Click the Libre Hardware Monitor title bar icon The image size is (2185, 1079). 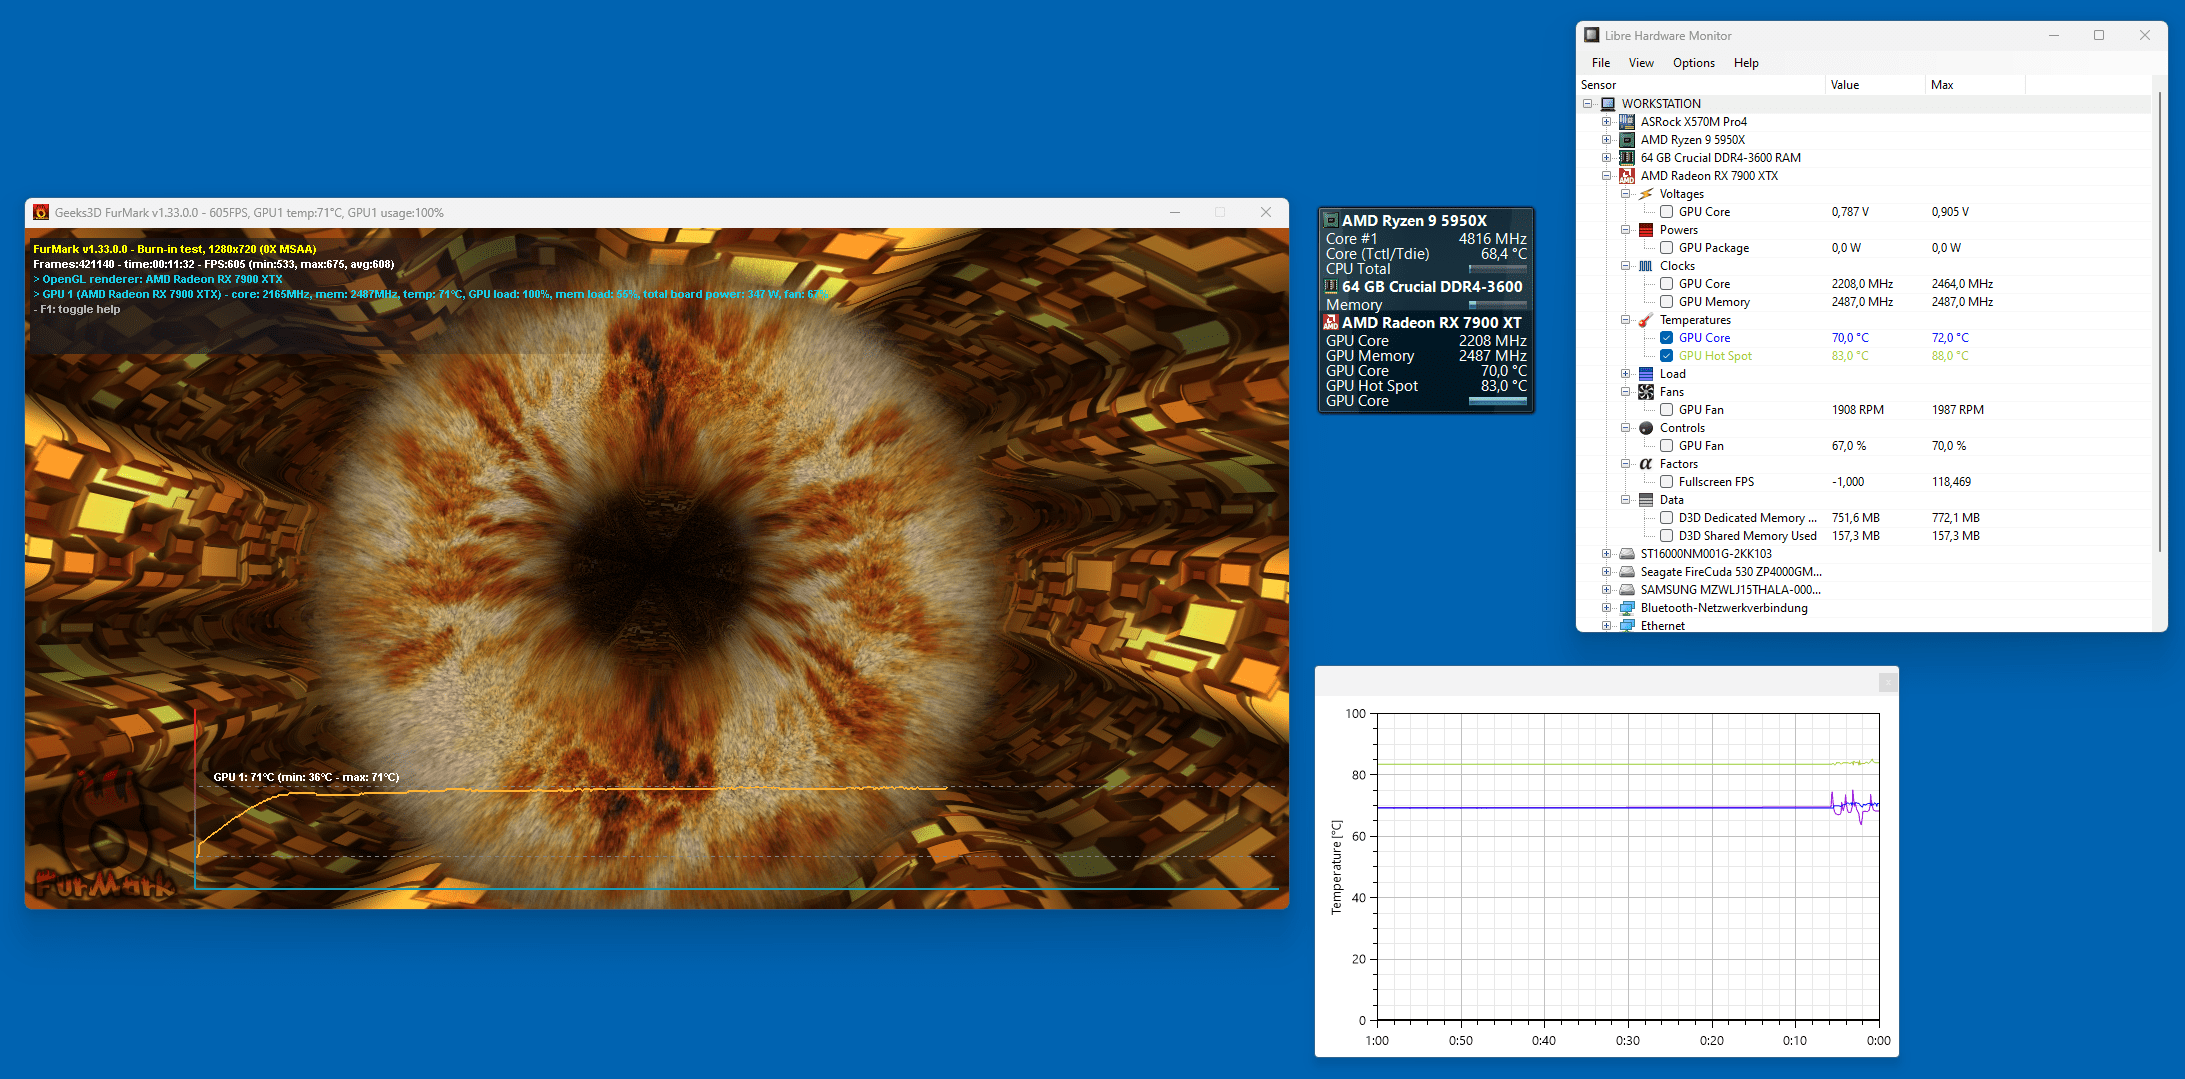point(1592,35)
